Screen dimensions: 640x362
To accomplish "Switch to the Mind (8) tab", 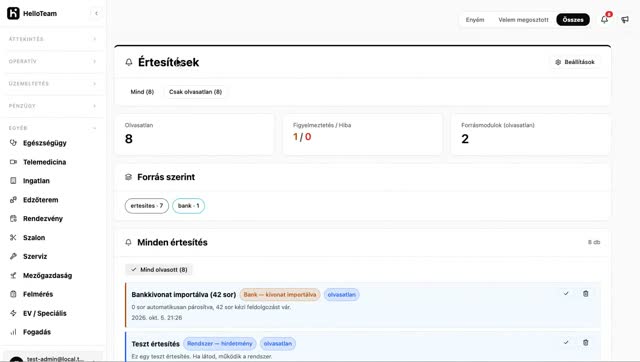I will tap(142, 92).
